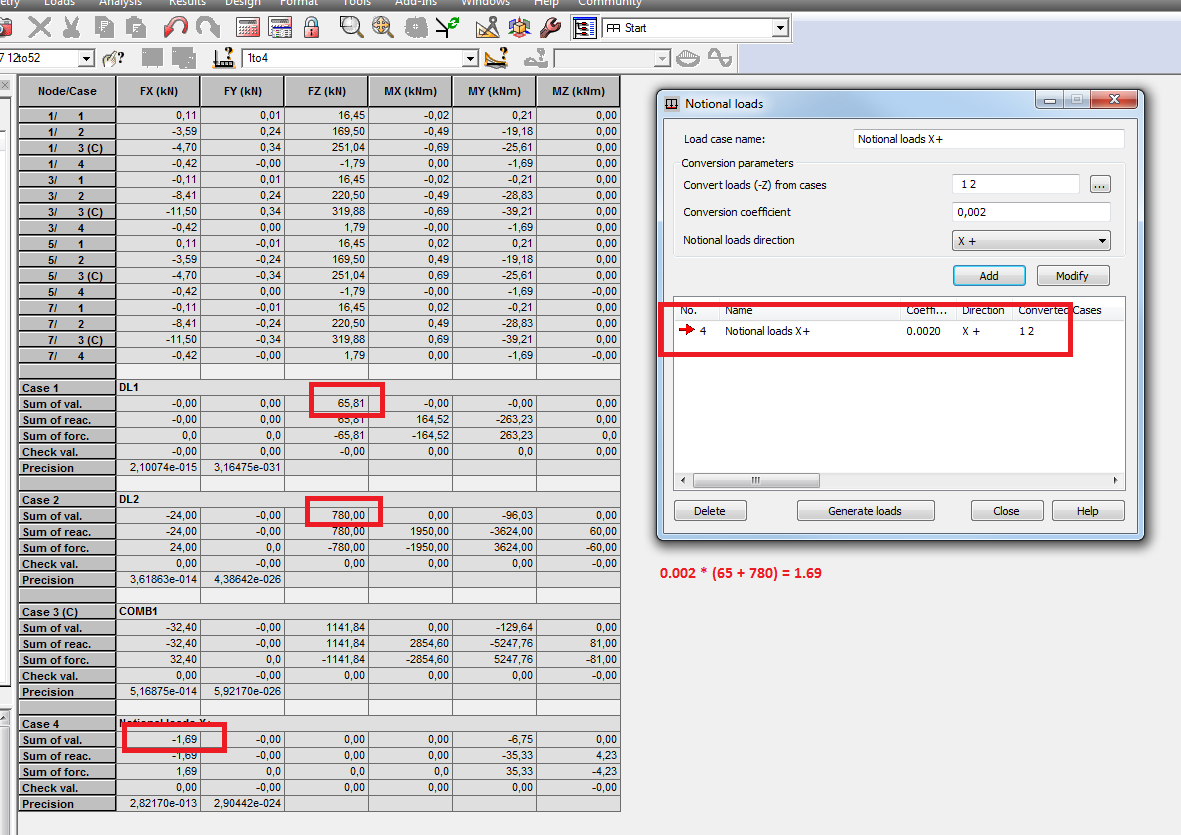Click the Modify button in Notional loads
1181x835 pixels.
(x=1072, y=275)
